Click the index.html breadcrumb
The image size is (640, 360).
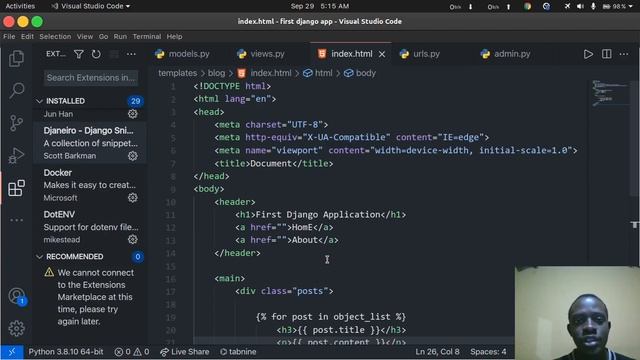tap(264, 73)
